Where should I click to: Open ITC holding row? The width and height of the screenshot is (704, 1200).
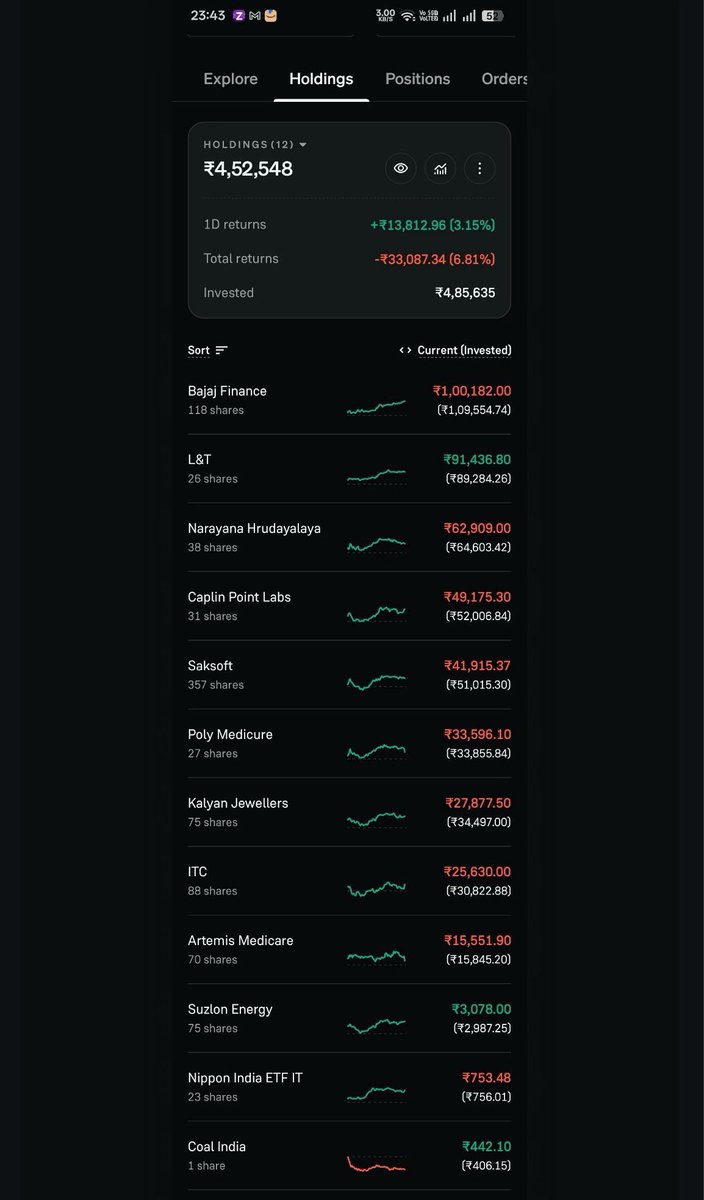[349, 881]
